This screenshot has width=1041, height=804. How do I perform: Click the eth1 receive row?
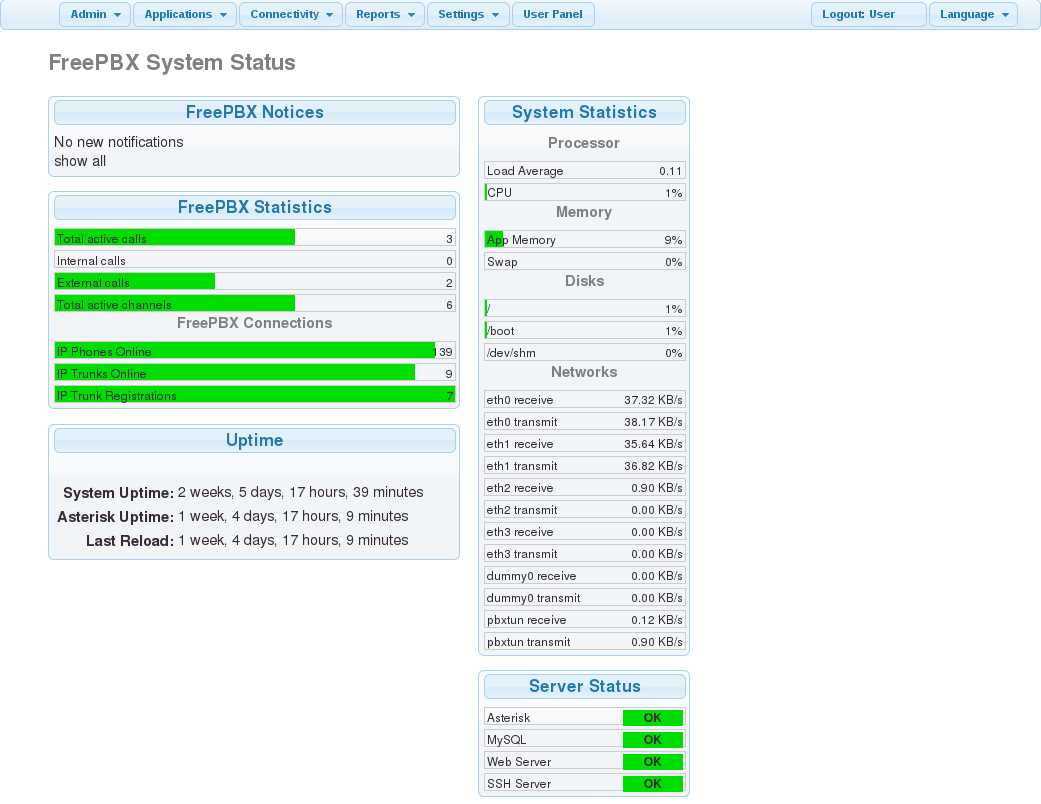[584, 443]
